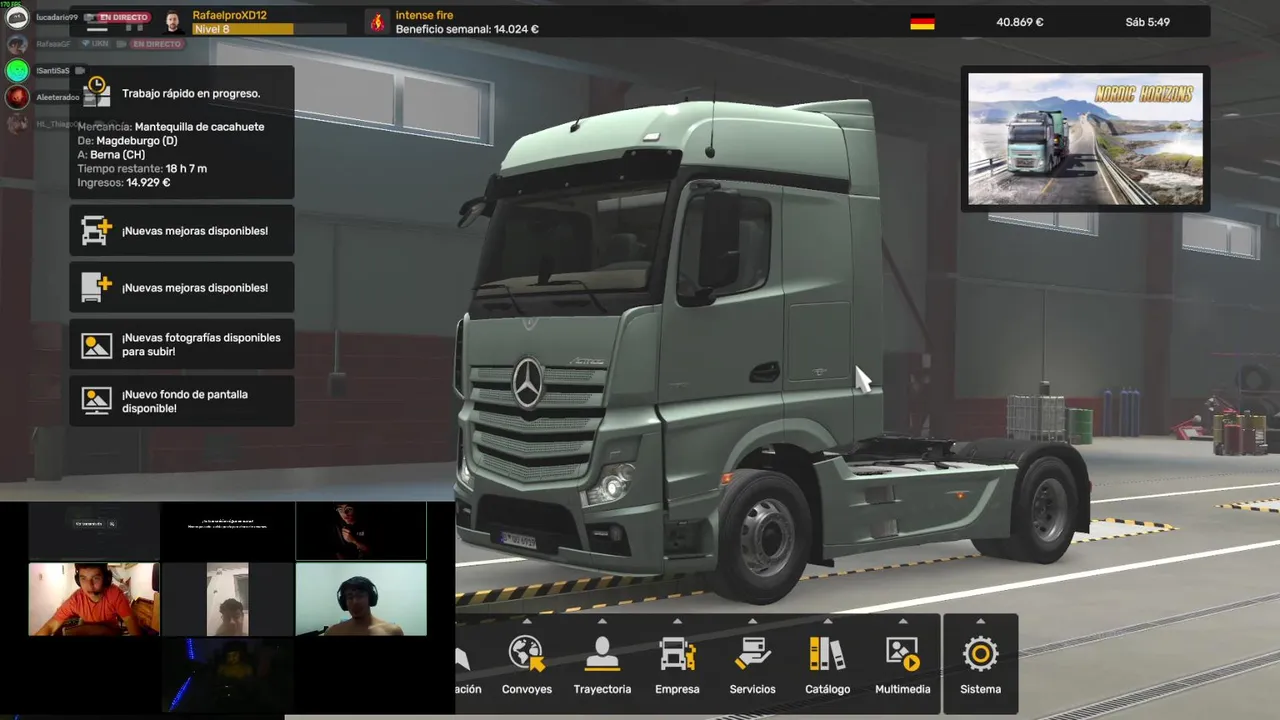Click the player name RafaelproXD12
Screen dimensions: 1280x720
230,15
